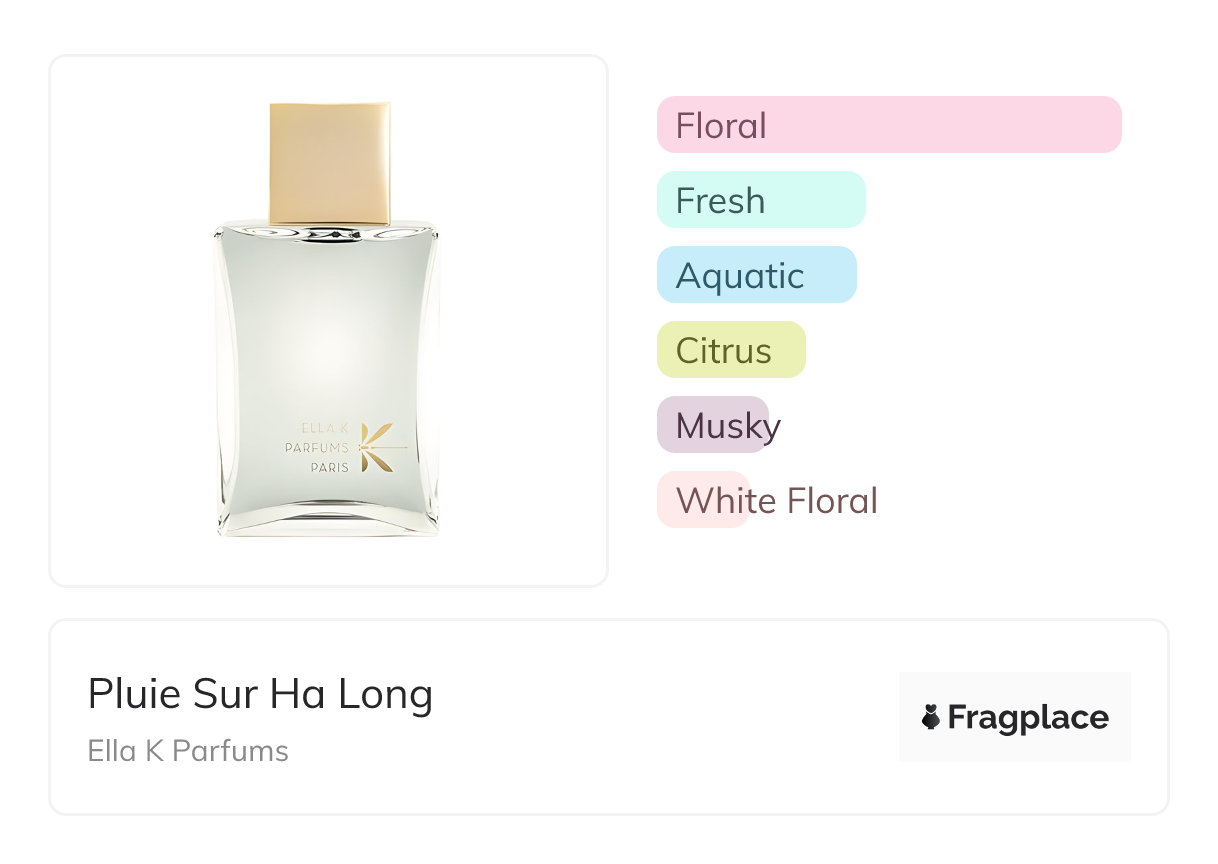Click the PARFUMS text on the bottle
The width and height of the screenshot is (1218, 864).
(316, 448)
